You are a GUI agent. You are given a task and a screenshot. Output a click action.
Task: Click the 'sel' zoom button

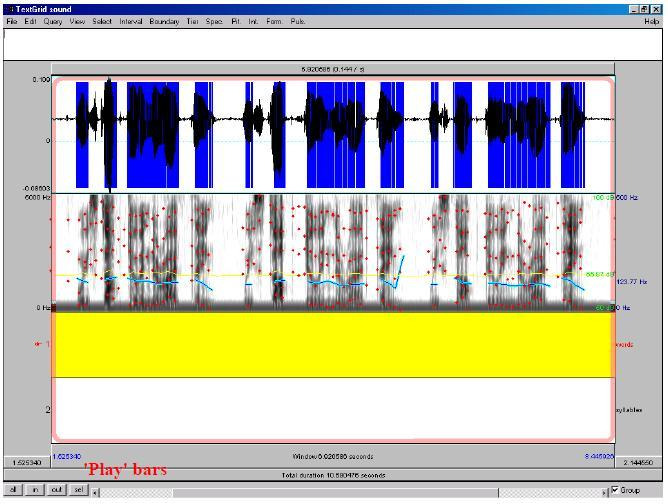click(79, 490)
